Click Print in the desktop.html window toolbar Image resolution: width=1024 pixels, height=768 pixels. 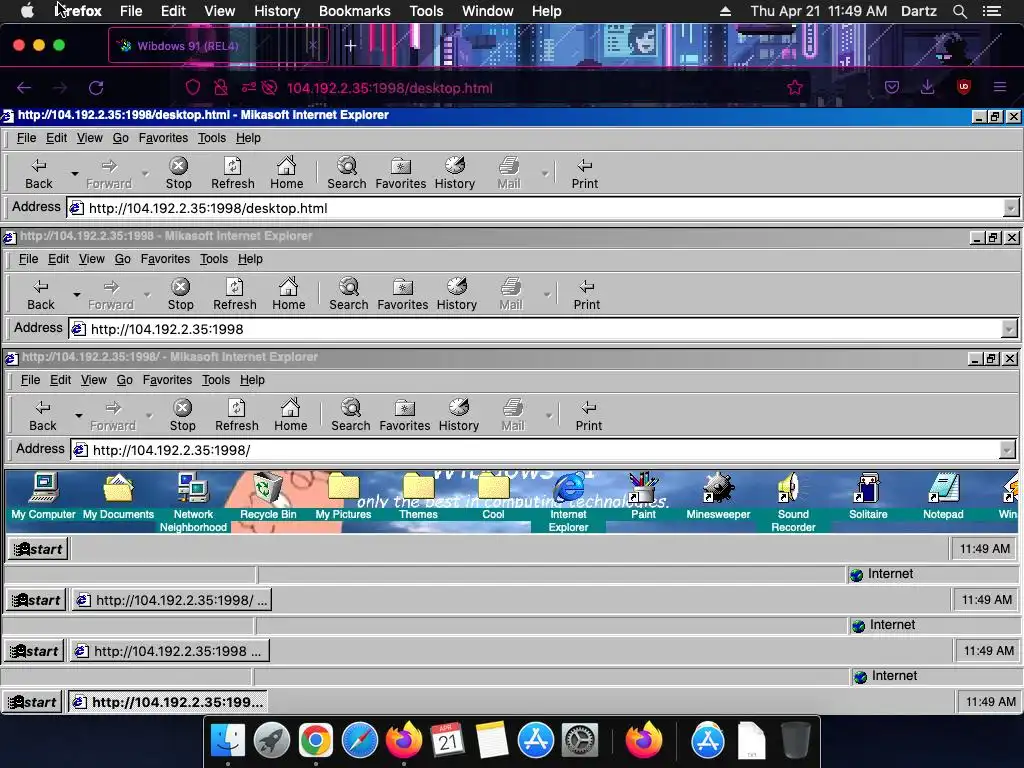tap(584, 174)
